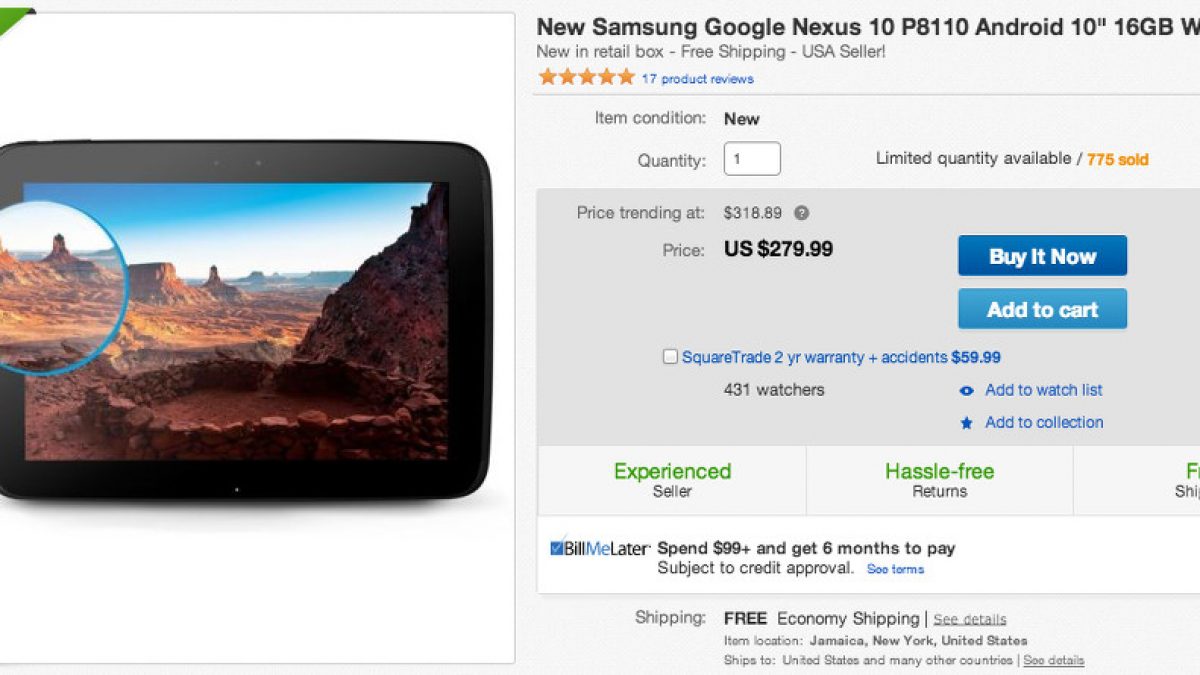Open shipping See details link
The image size is (1200, 675).
969,619
